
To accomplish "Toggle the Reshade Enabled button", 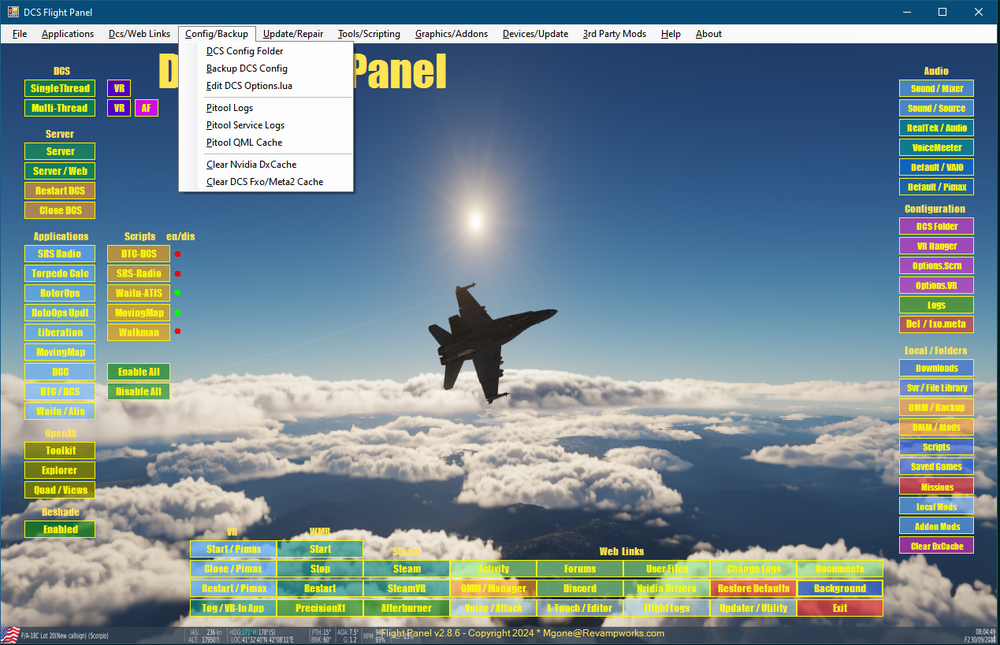I will coord(60,530).
